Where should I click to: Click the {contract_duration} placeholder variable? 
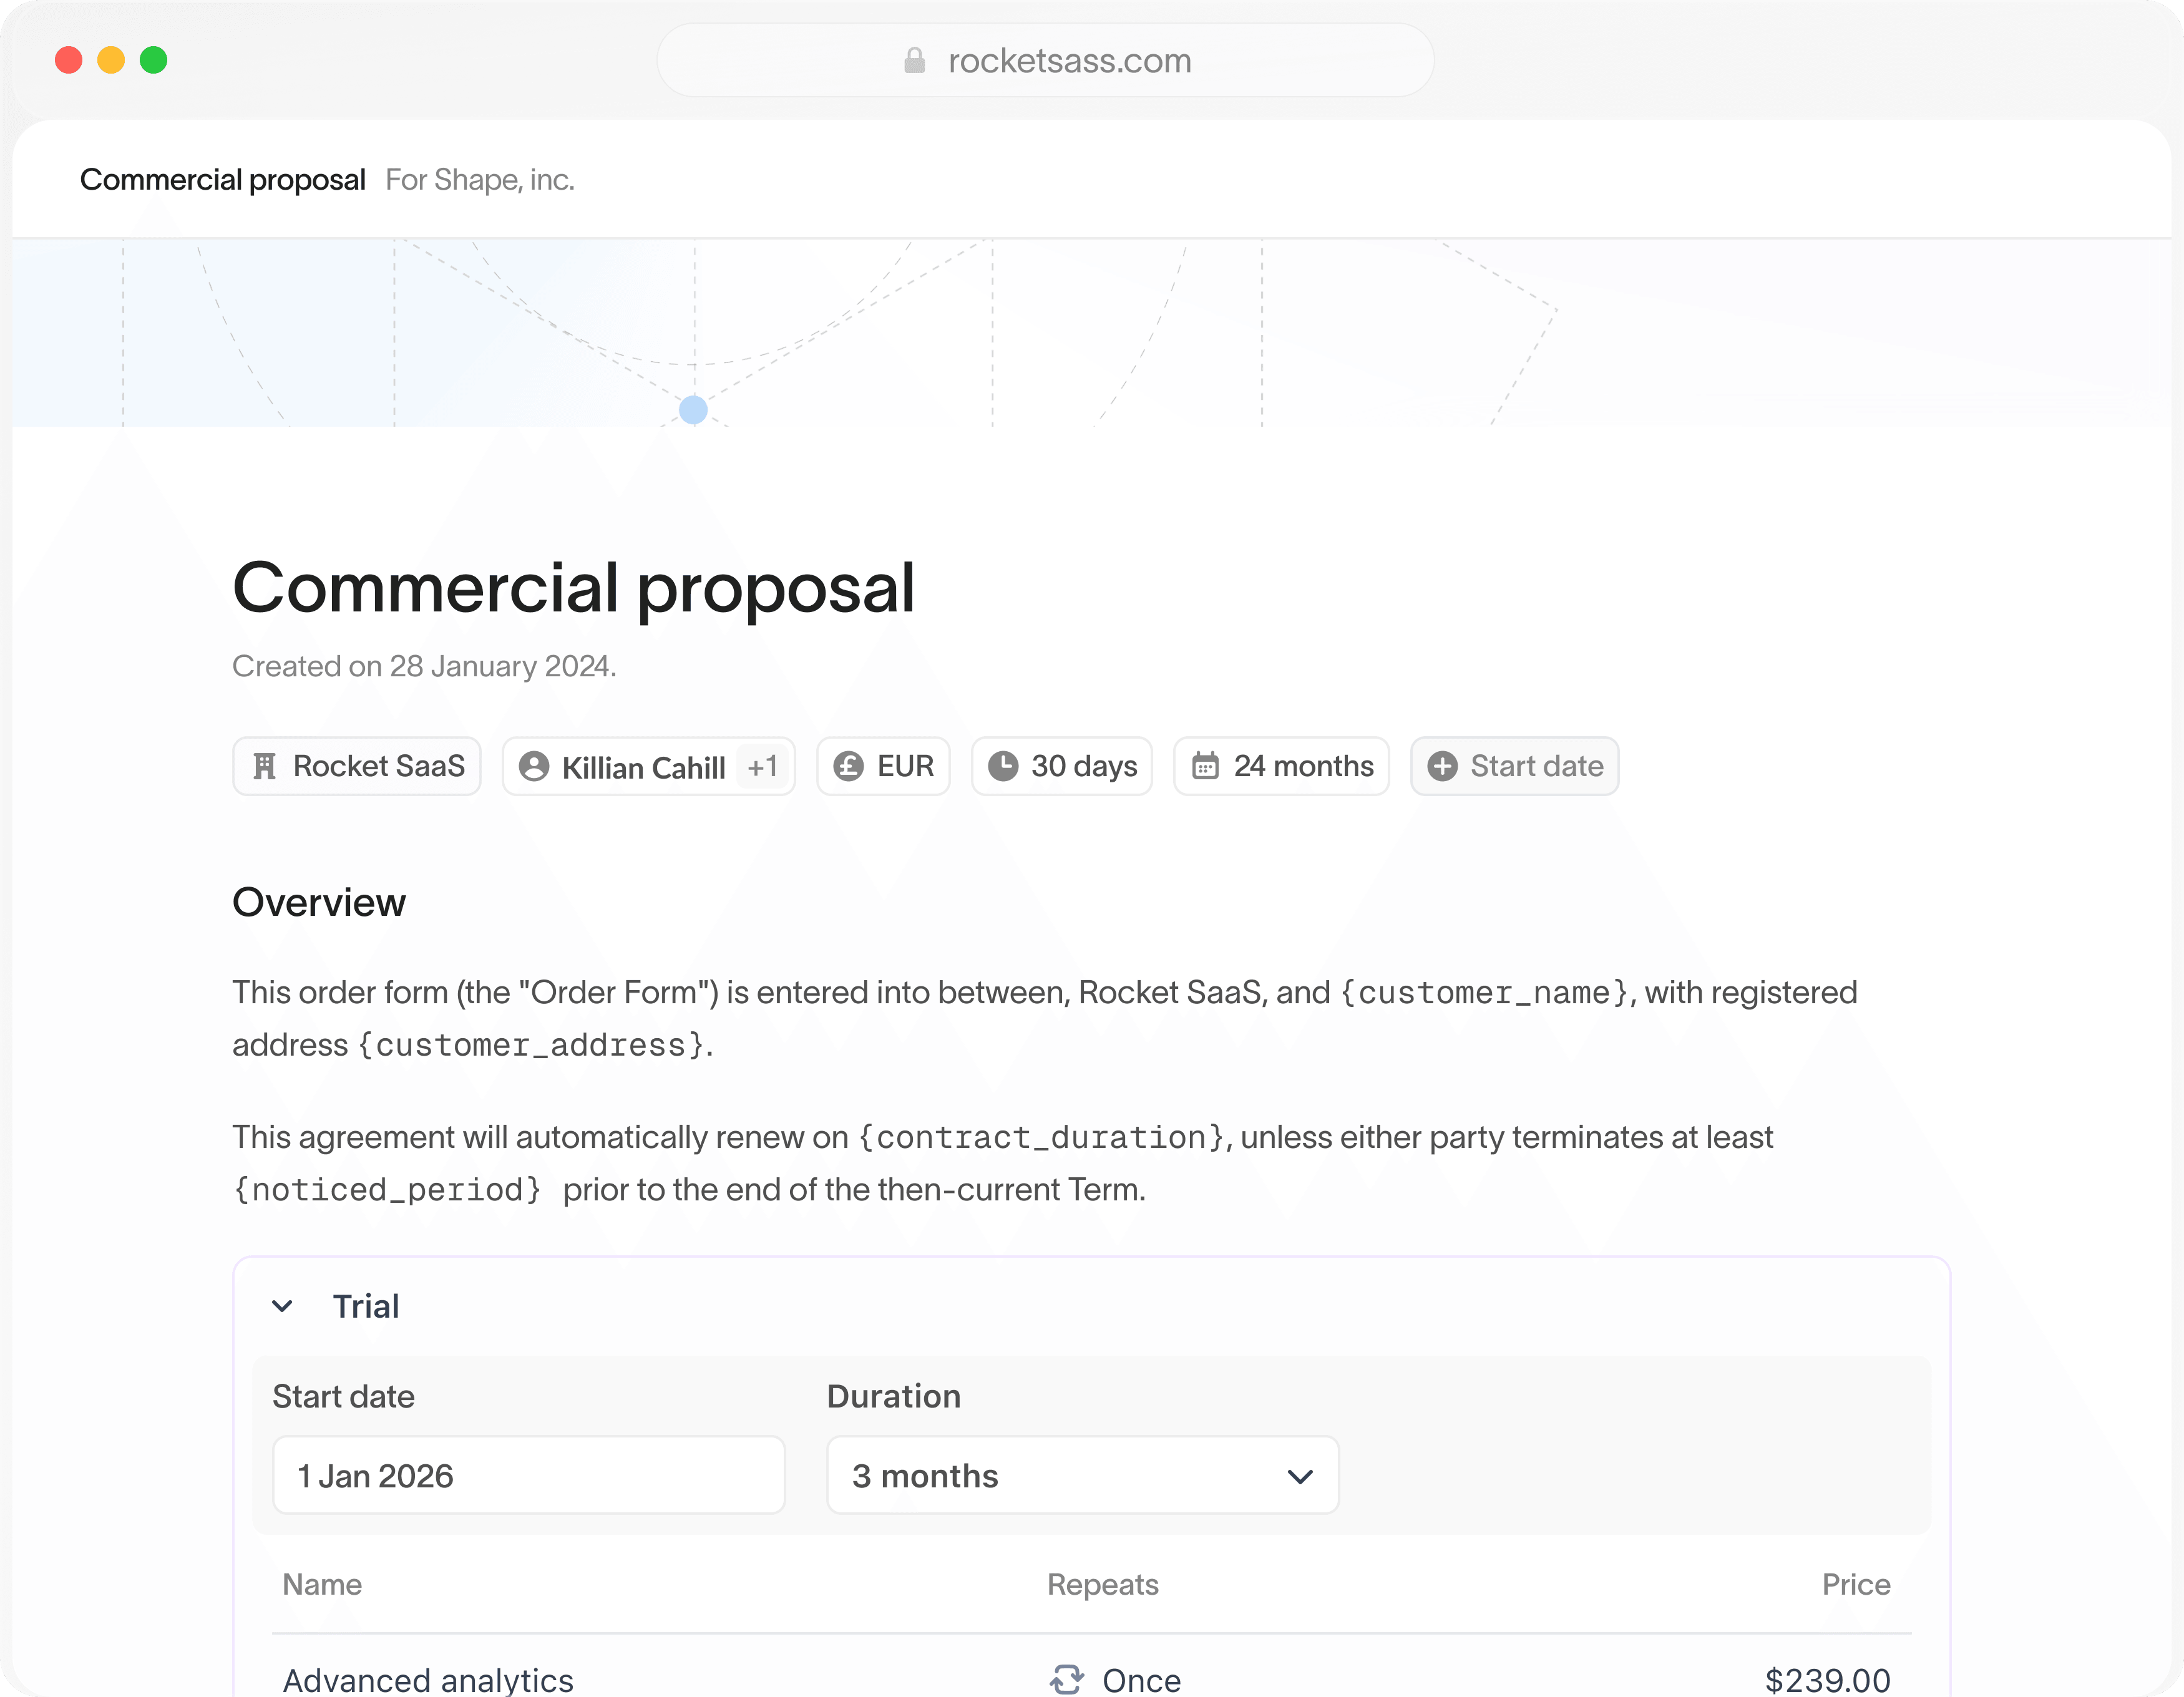pos(1041,1138)
